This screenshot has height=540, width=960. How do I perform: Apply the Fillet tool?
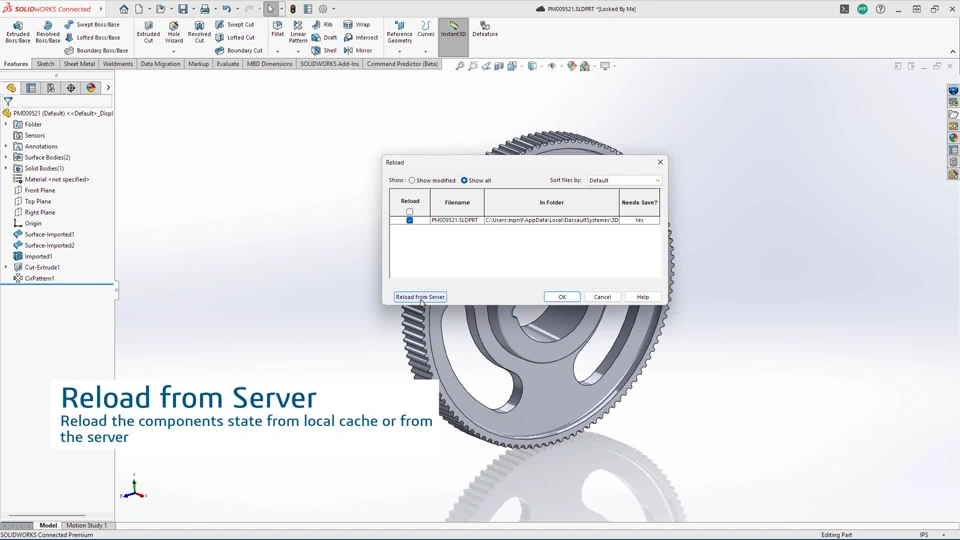tap(277, 29)
